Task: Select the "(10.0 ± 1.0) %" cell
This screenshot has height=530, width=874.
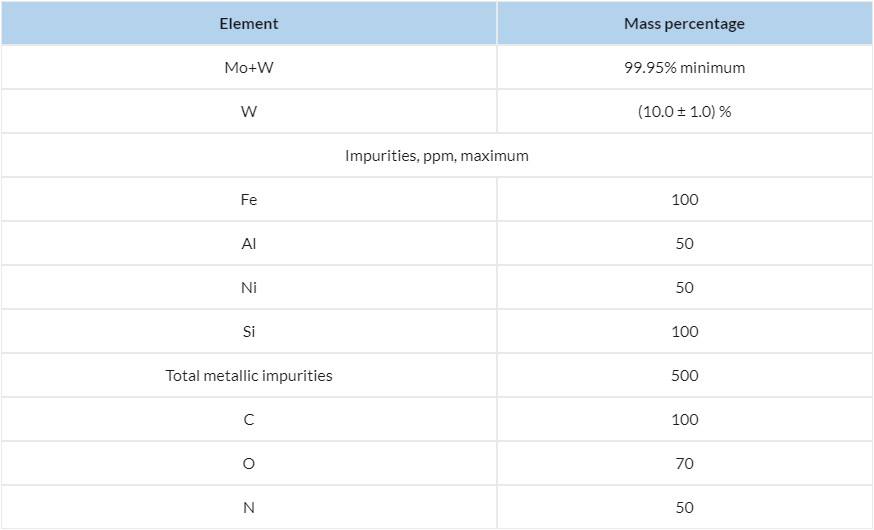Action: click(x=684, y=112)
